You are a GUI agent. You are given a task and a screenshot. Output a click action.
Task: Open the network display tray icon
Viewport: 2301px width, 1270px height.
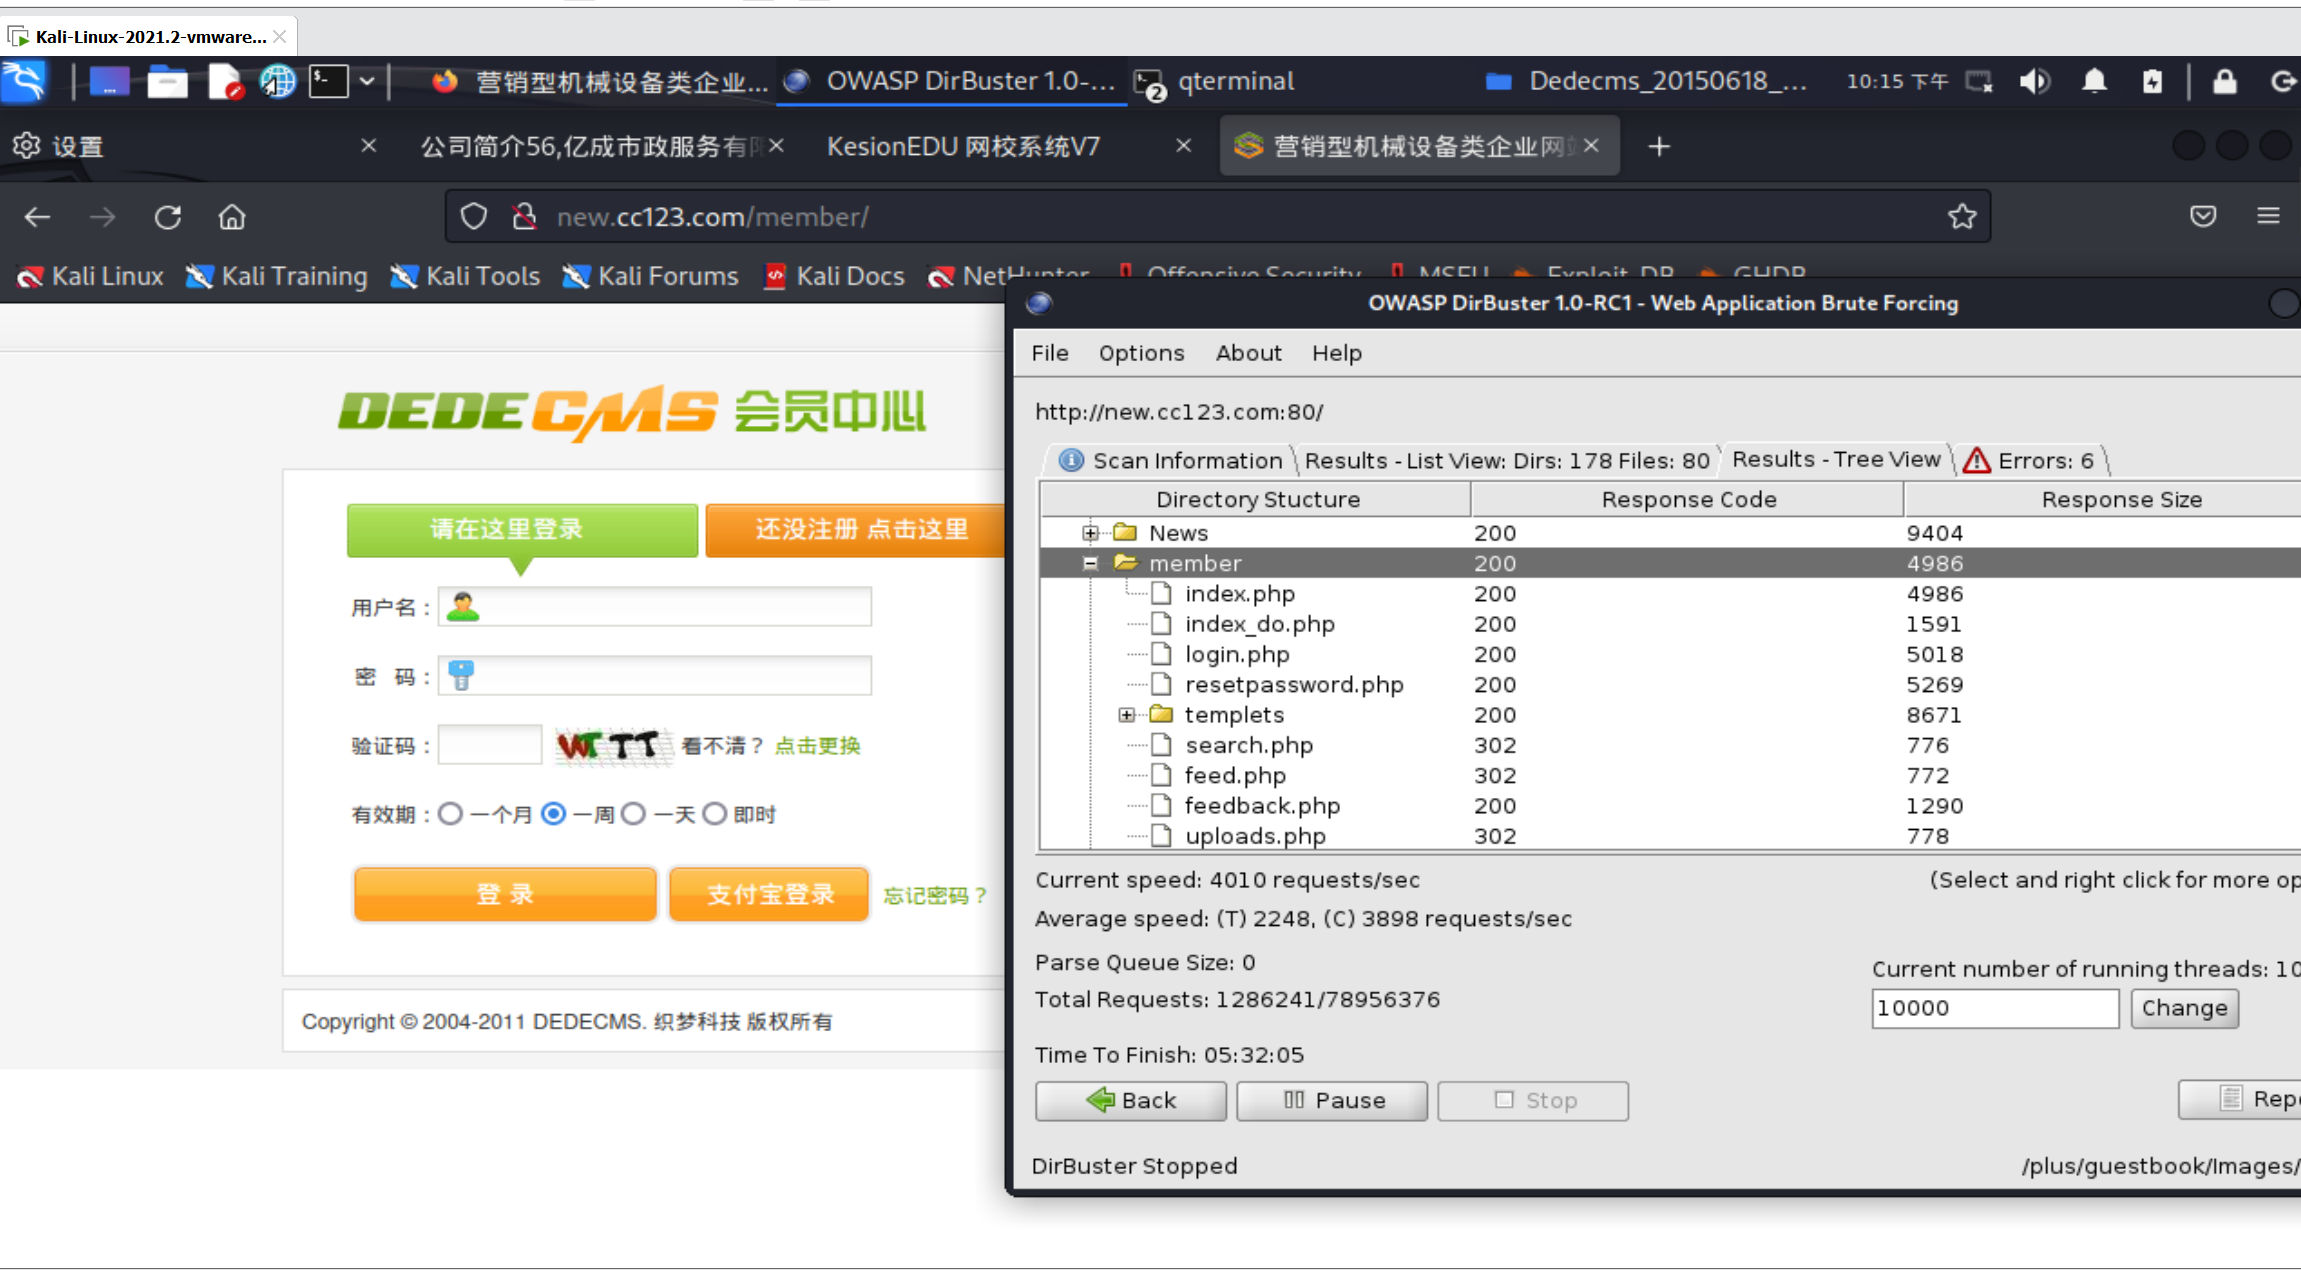click(x=1979, y=81)
